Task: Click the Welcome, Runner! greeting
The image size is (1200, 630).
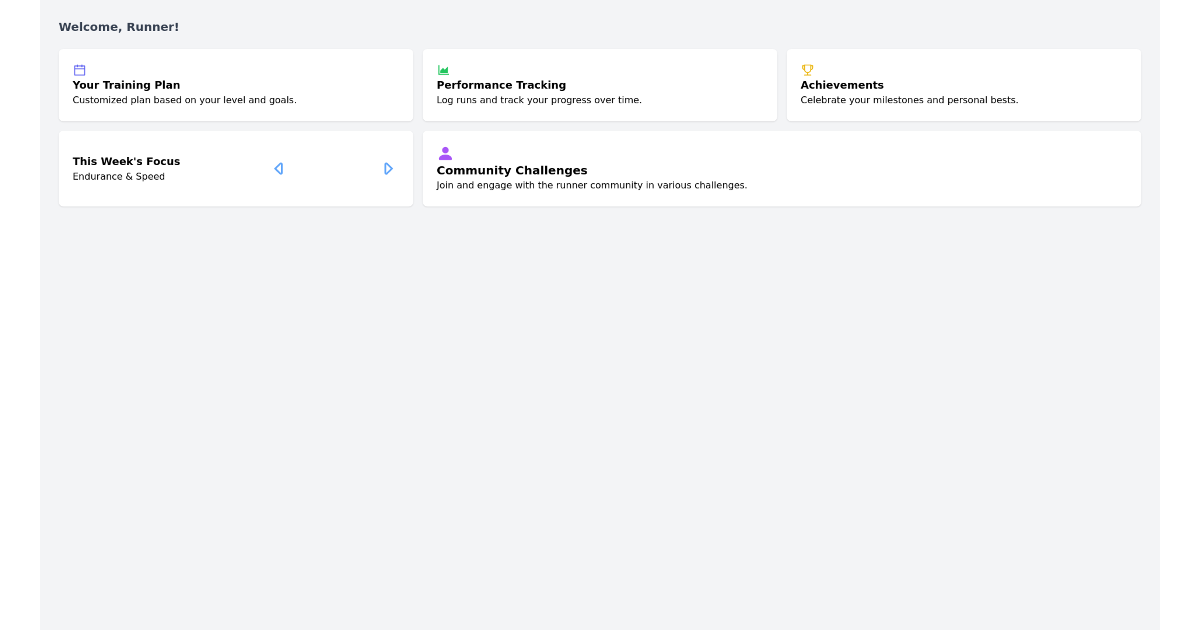Action: click(x=119, y=27)
